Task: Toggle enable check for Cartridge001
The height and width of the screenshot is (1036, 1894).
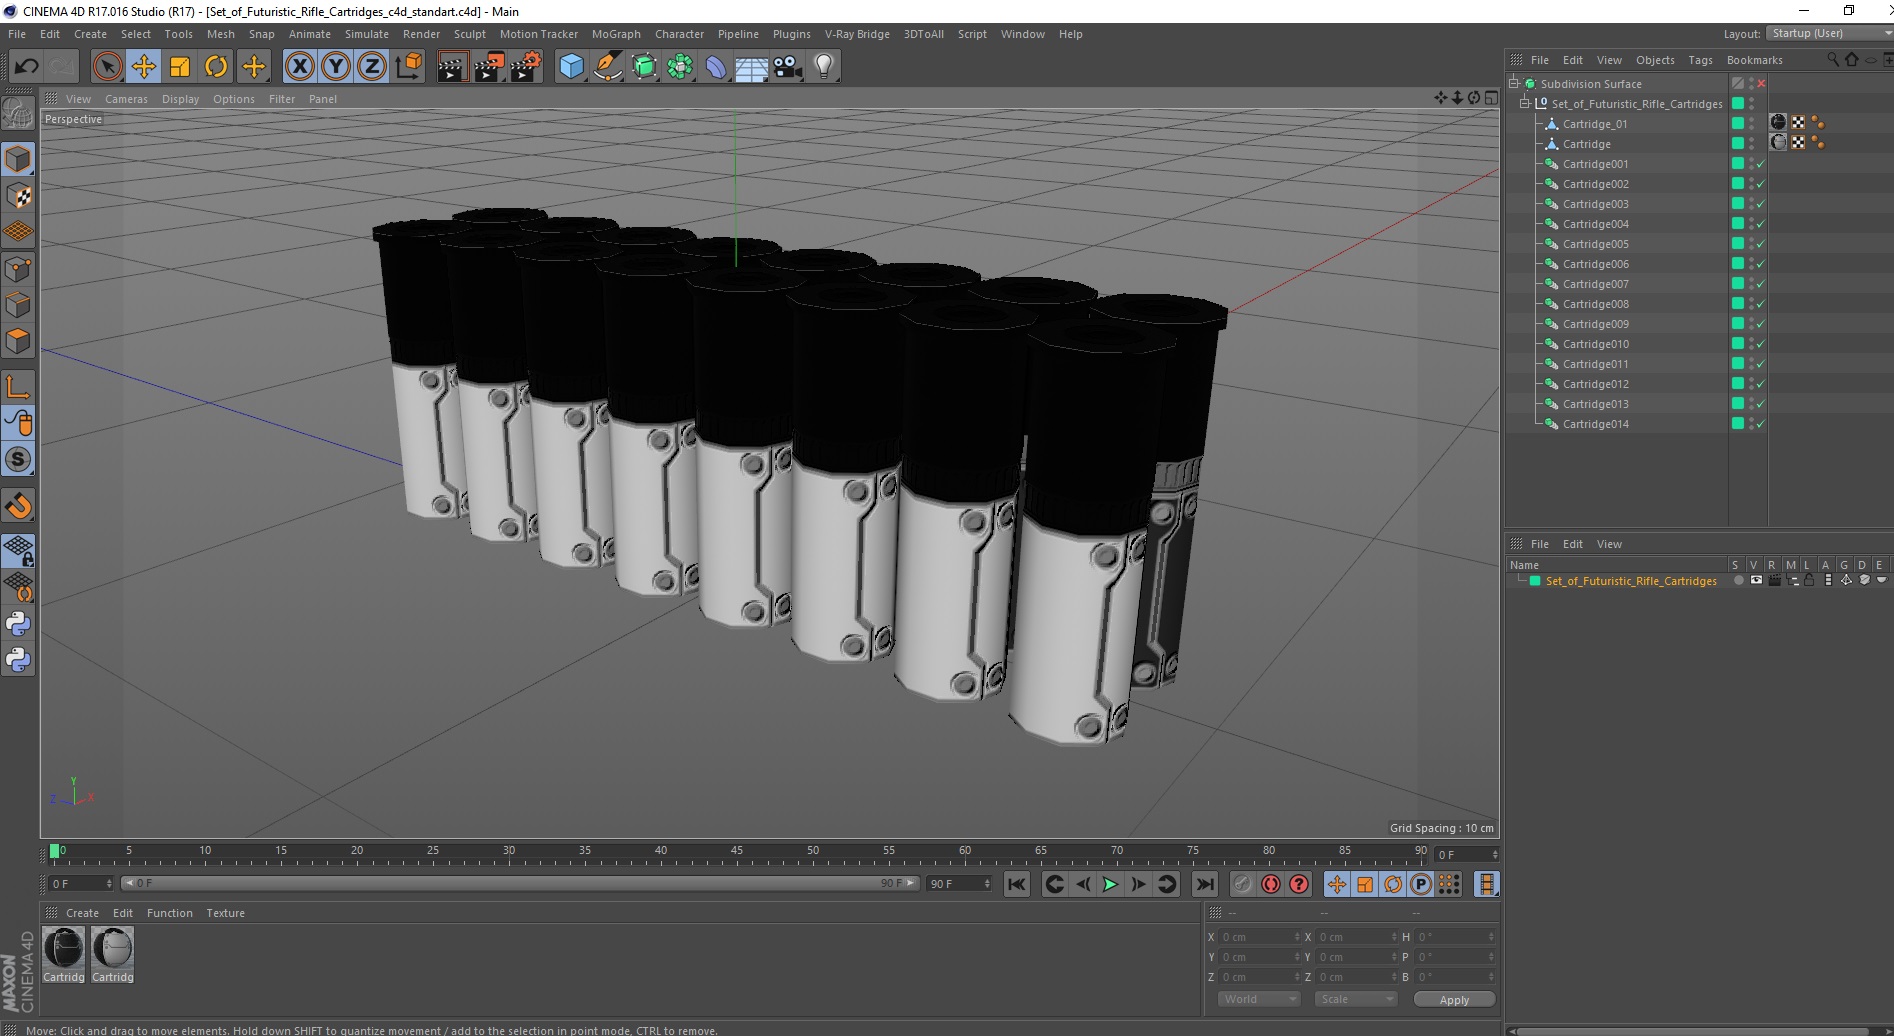Action: click(x=1761, y=164)
